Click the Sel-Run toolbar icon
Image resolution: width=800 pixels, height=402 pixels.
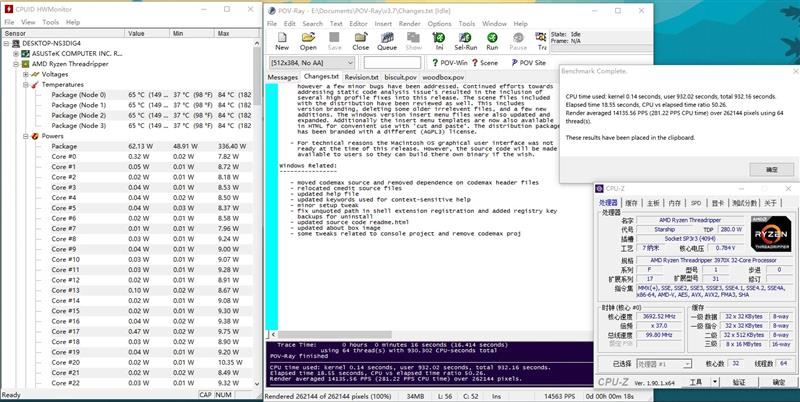pyautogui.click(x=465, y=38)
